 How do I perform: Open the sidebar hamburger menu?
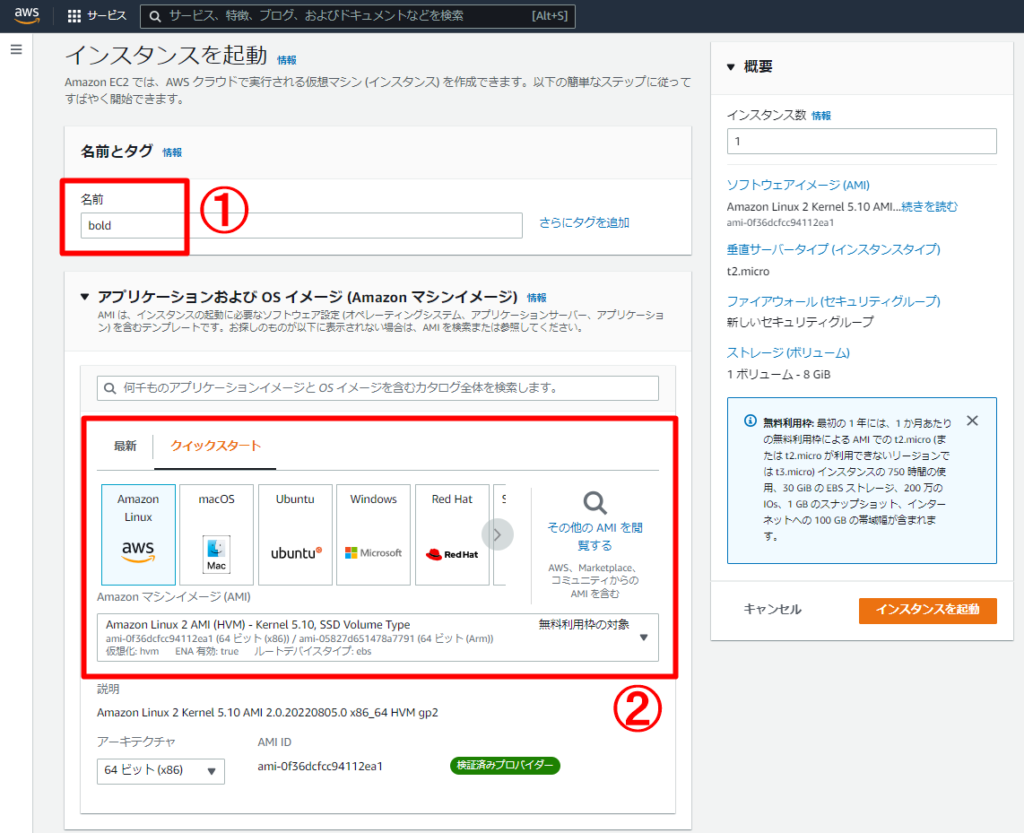[x=16, y=47]
